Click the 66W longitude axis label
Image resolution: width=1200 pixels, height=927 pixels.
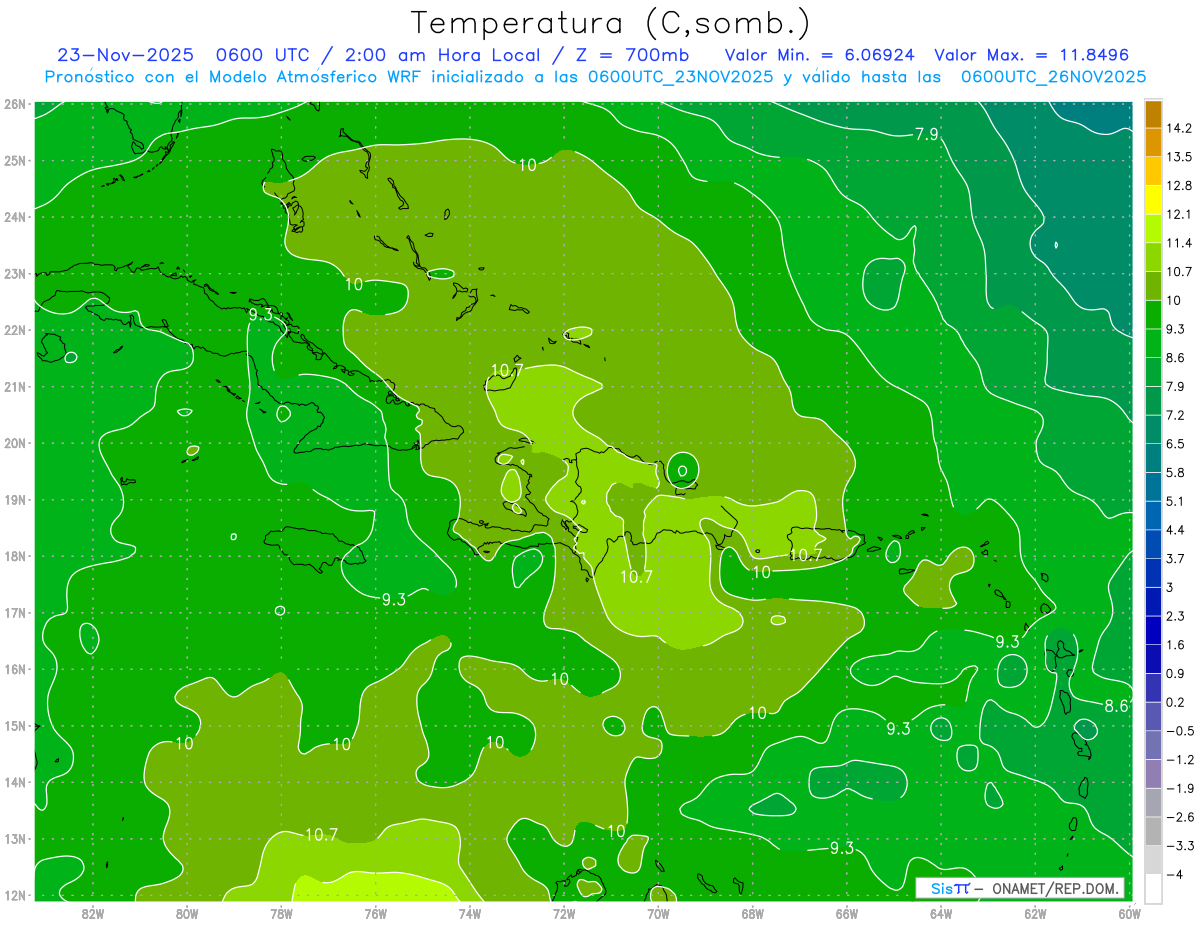click(846, 913)
